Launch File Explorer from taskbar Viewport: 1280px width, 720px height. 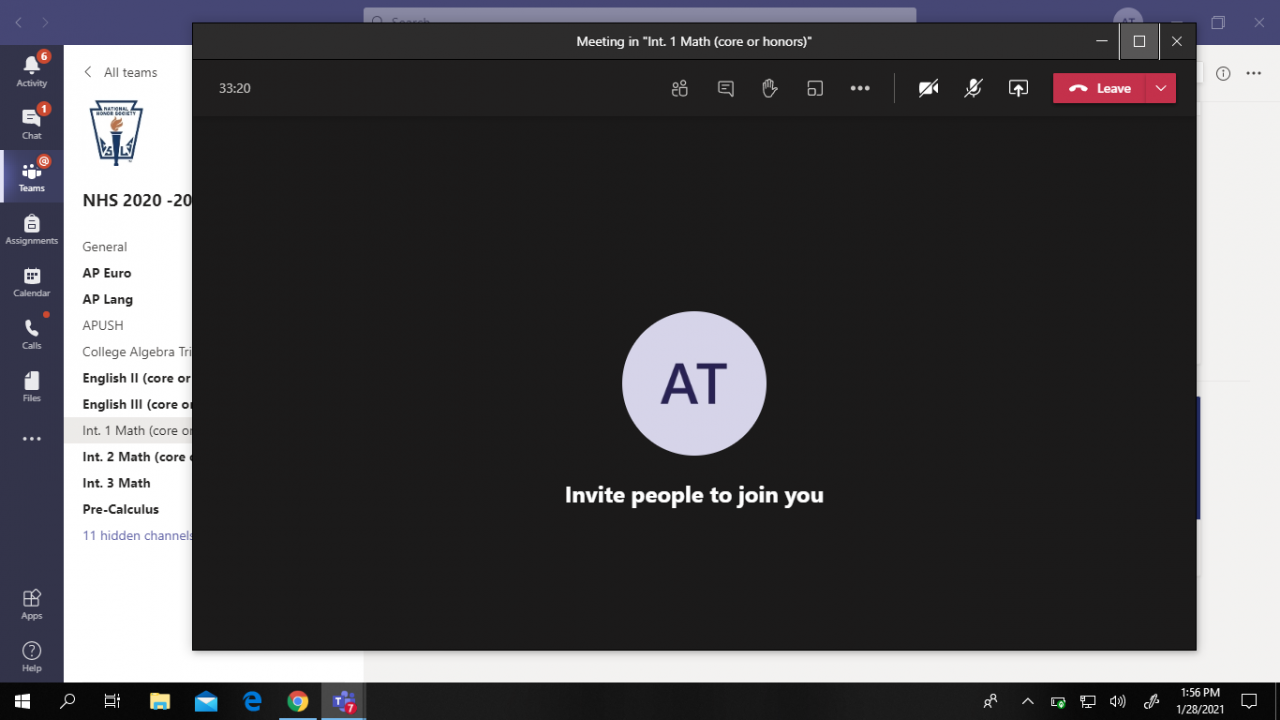160,701
